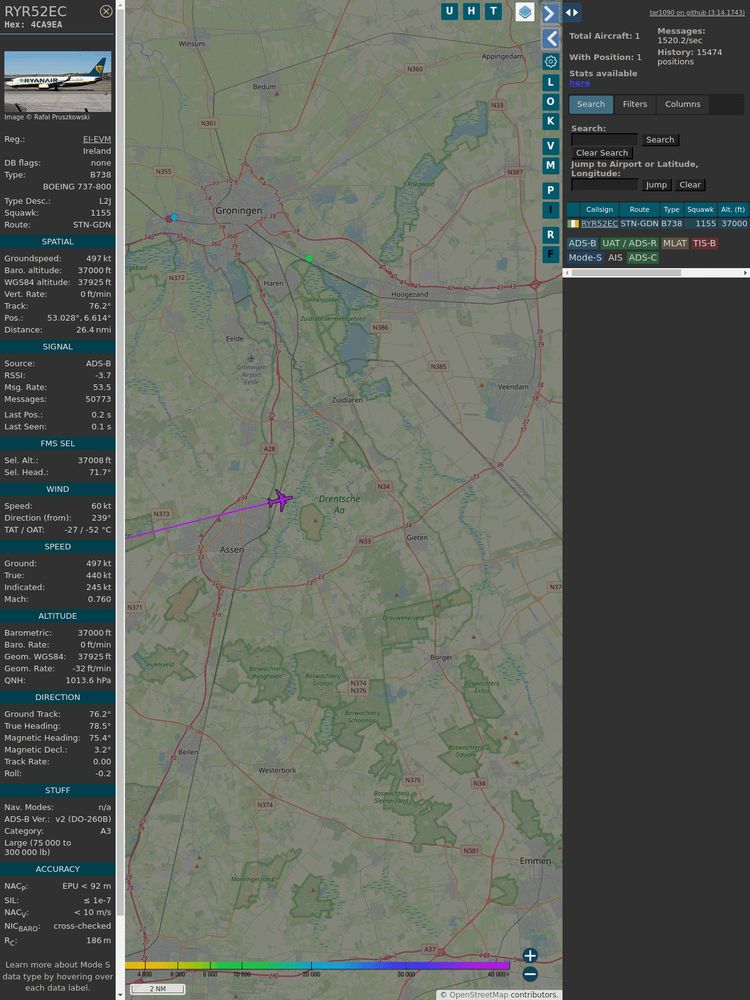The width and height of the screenshot is (750, 1000).
Task: Select the RYR52EC callsign in table
Action: coord(599,223)
